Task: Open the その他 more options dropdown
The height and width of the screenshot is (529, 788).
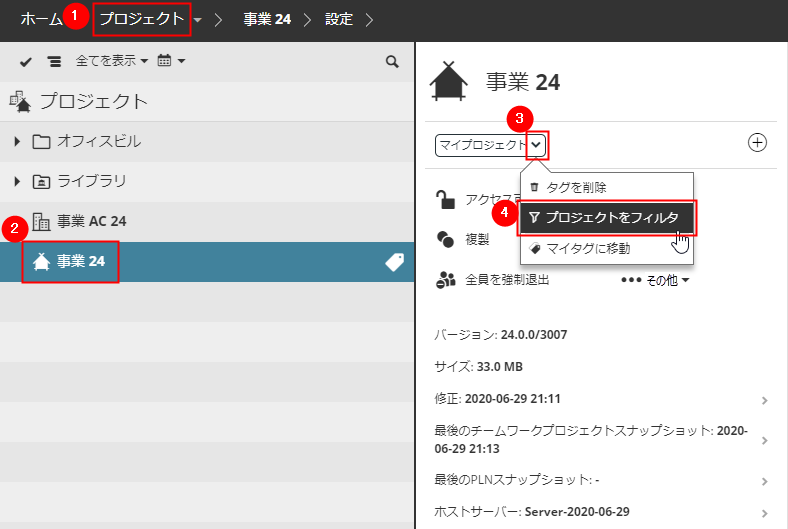Action: pos(655,280)
